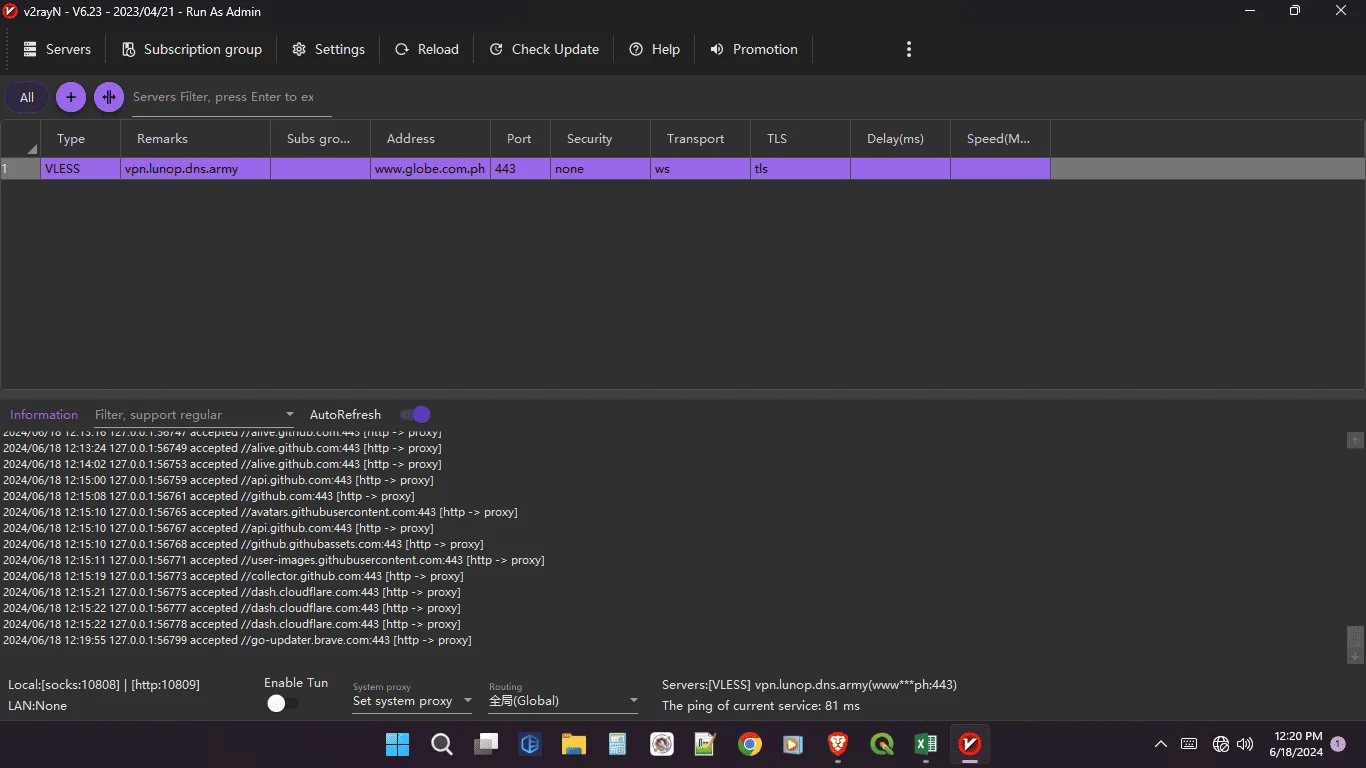Open the Routing Global dropdown
Screen dimensions: 1366x768
(x=563, y=697)
